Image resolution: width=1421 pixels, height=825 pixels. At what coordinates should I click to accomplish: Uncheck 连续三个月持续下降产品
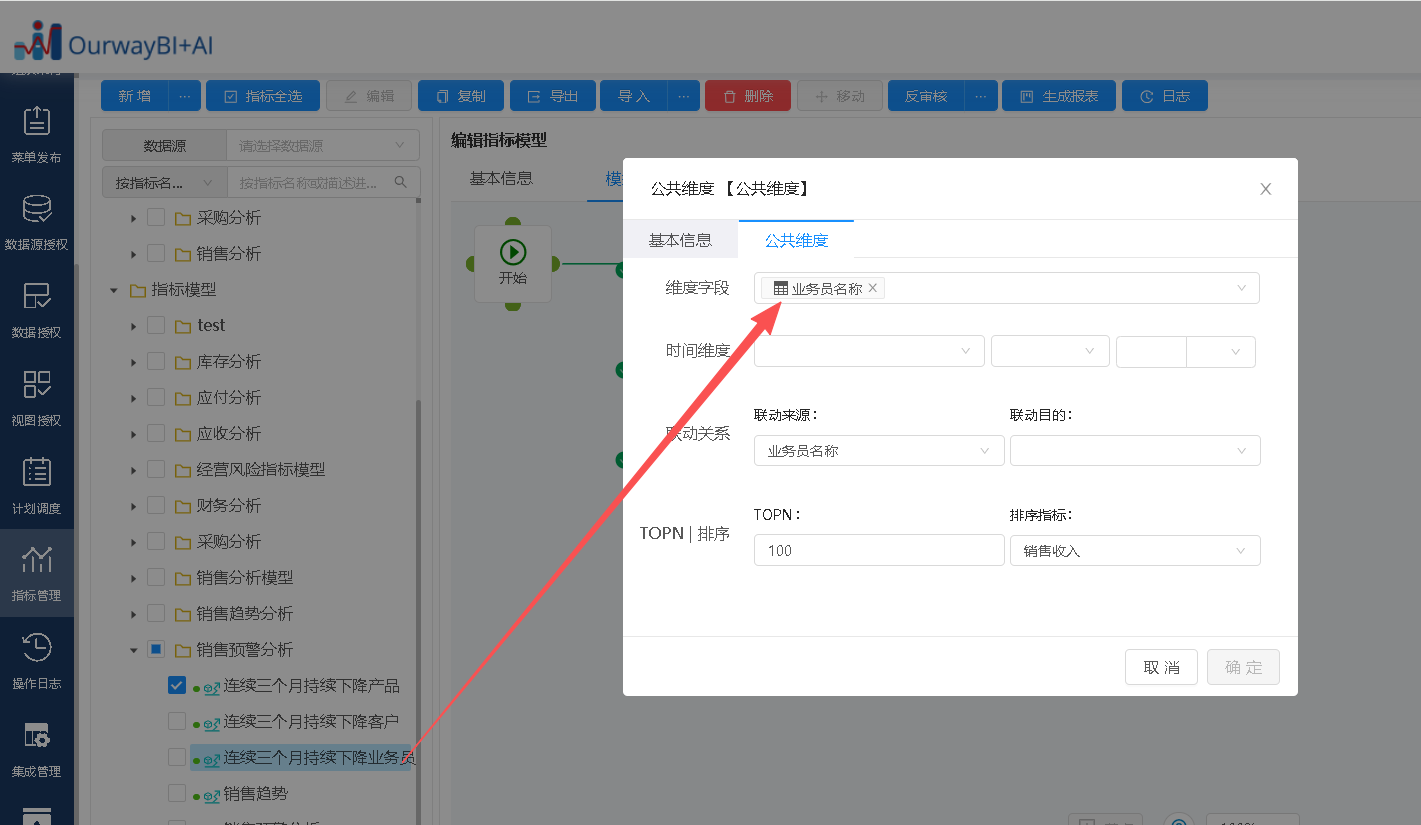click(x=177, y=685)
